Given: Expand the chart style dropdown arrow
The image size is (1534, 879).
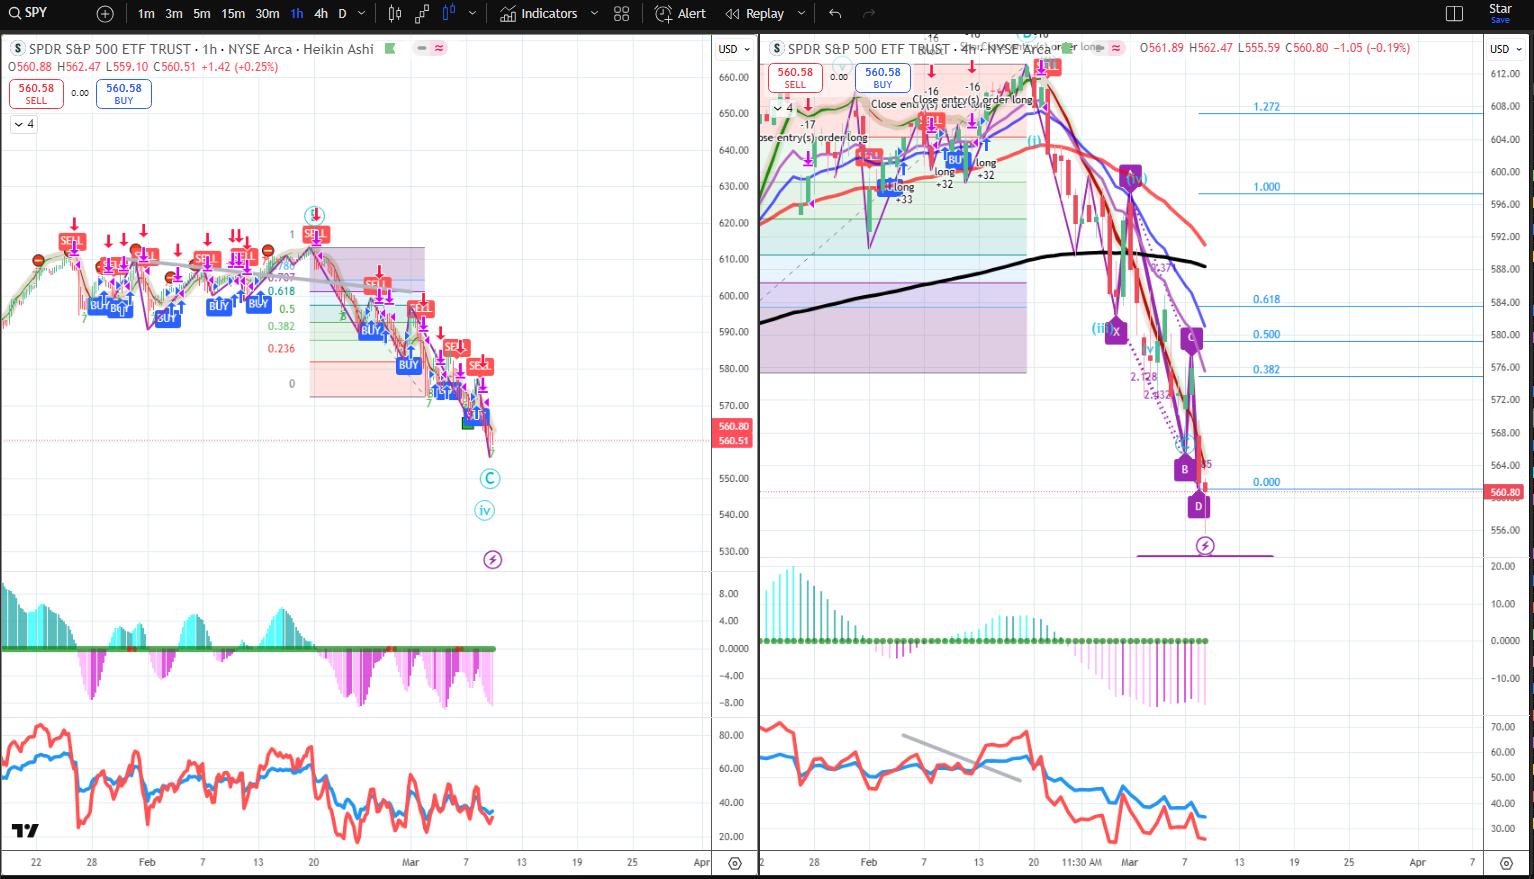Looking at the screenshot, I should (x=473, y=14).
